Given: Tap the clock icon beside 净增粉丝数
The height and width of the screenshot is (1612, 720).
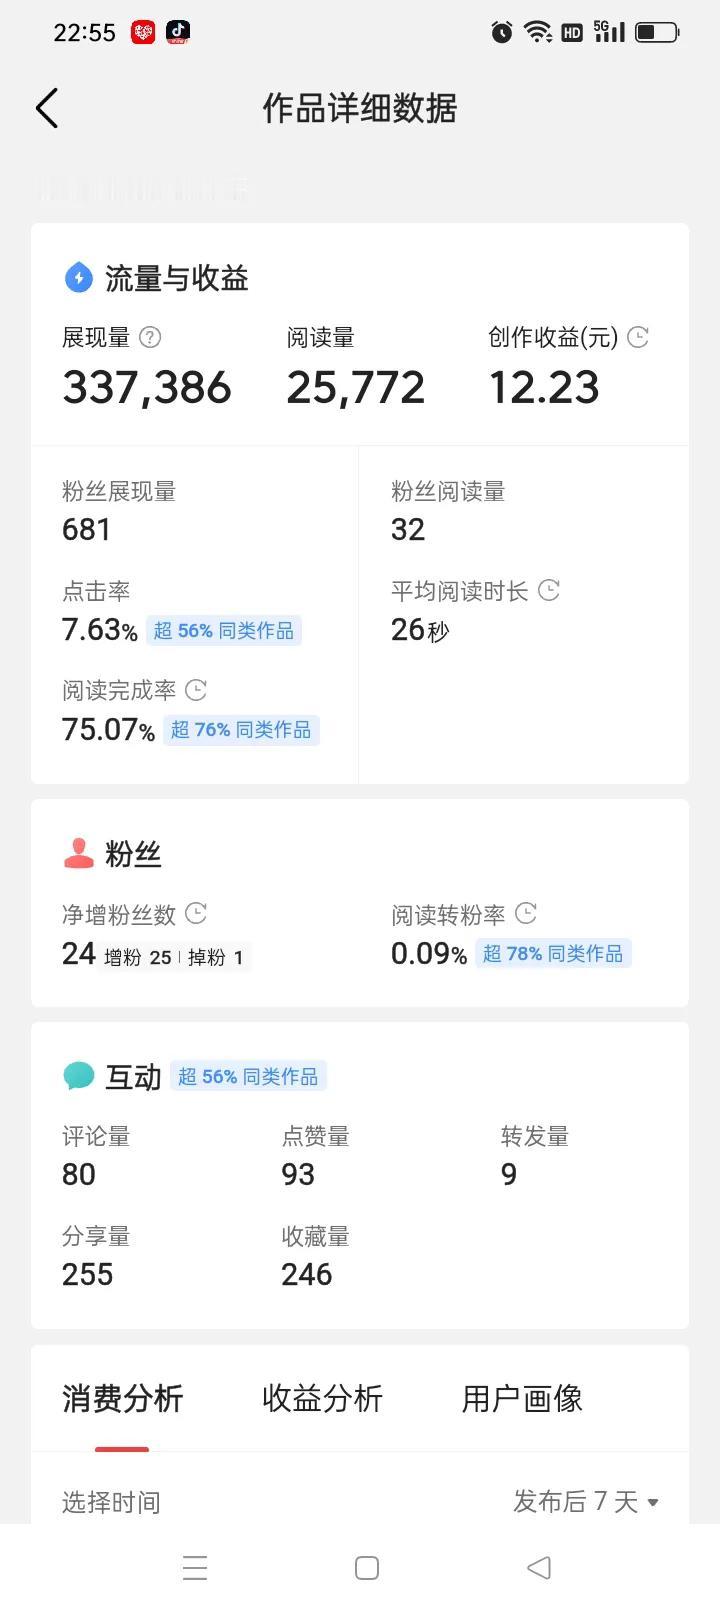Looking at the screenshot, I should coord(197,913).
